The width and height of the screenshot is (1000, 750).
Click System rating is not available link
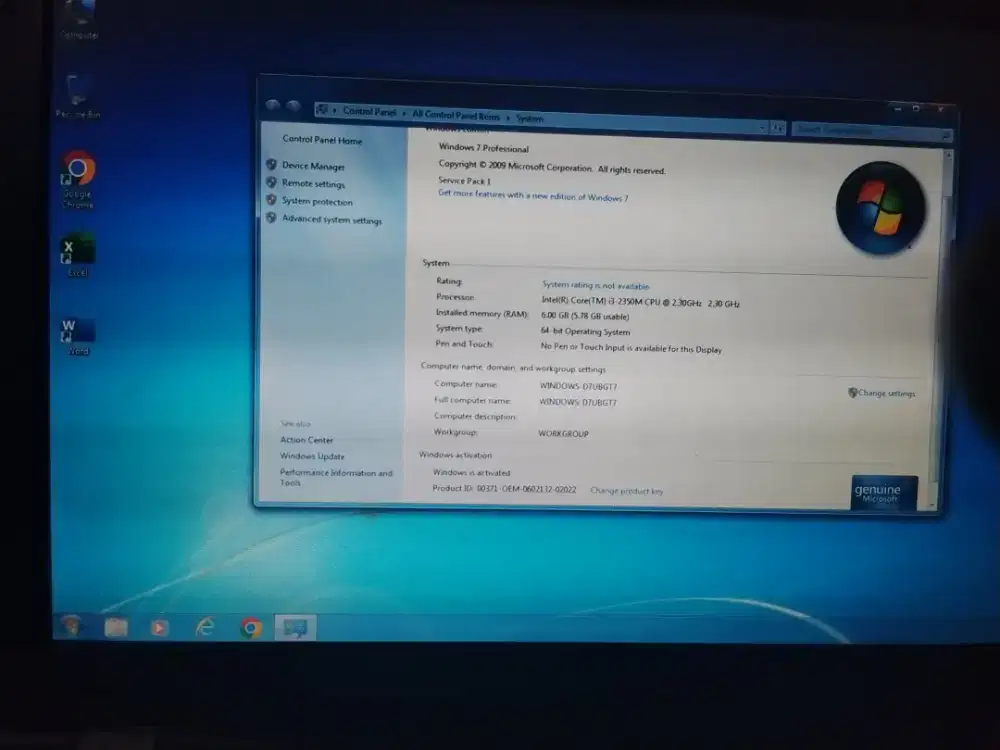(596, 286)
